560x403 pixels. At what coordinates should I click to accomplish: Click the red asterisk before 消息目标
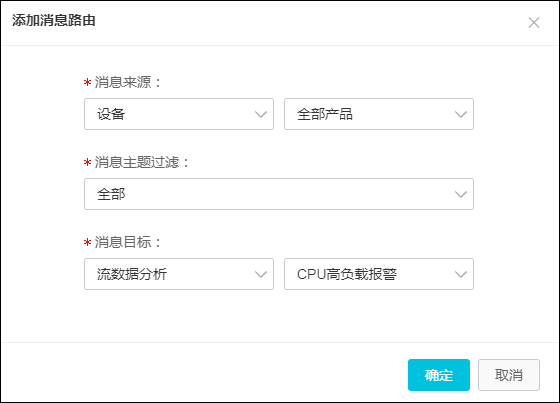coord(88,243)
